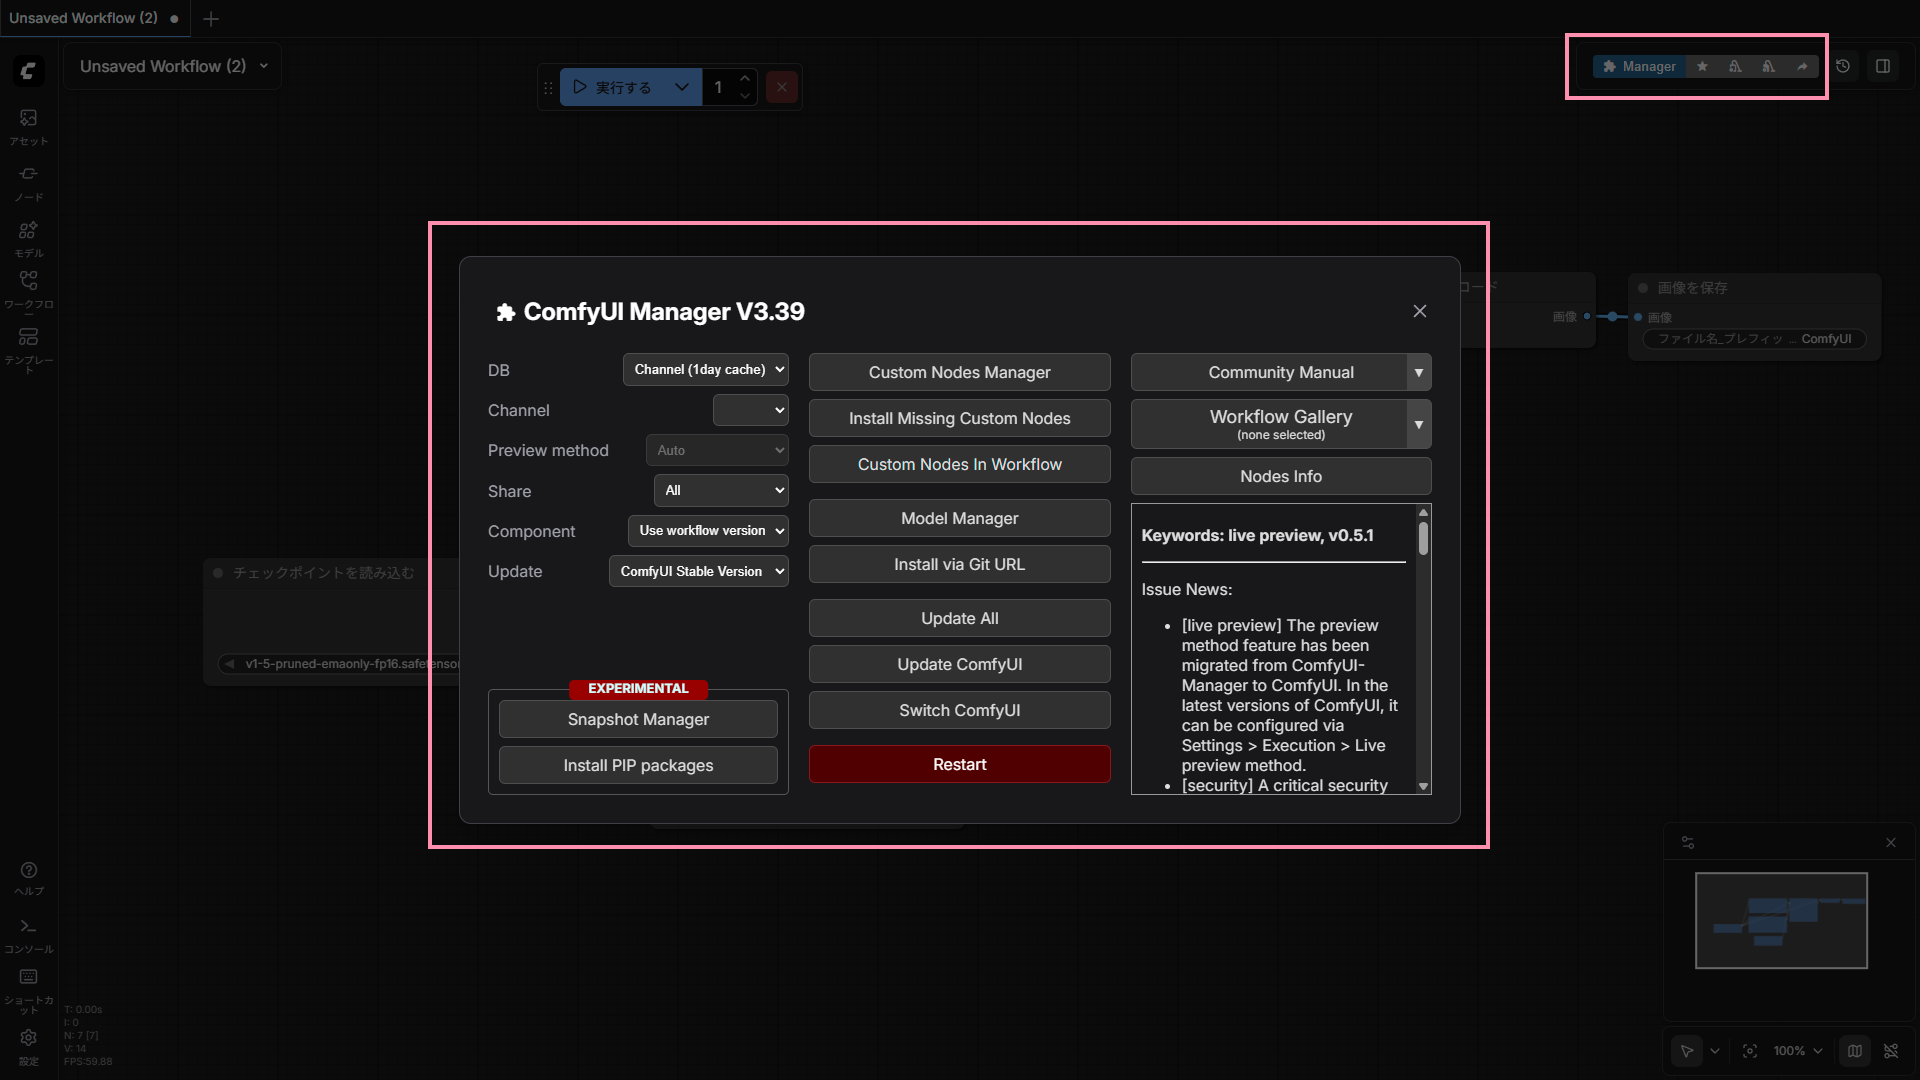1920x1080 pixels.
Task: Open the DB Channel cache dropdown
Action: (x=705, y=370)
